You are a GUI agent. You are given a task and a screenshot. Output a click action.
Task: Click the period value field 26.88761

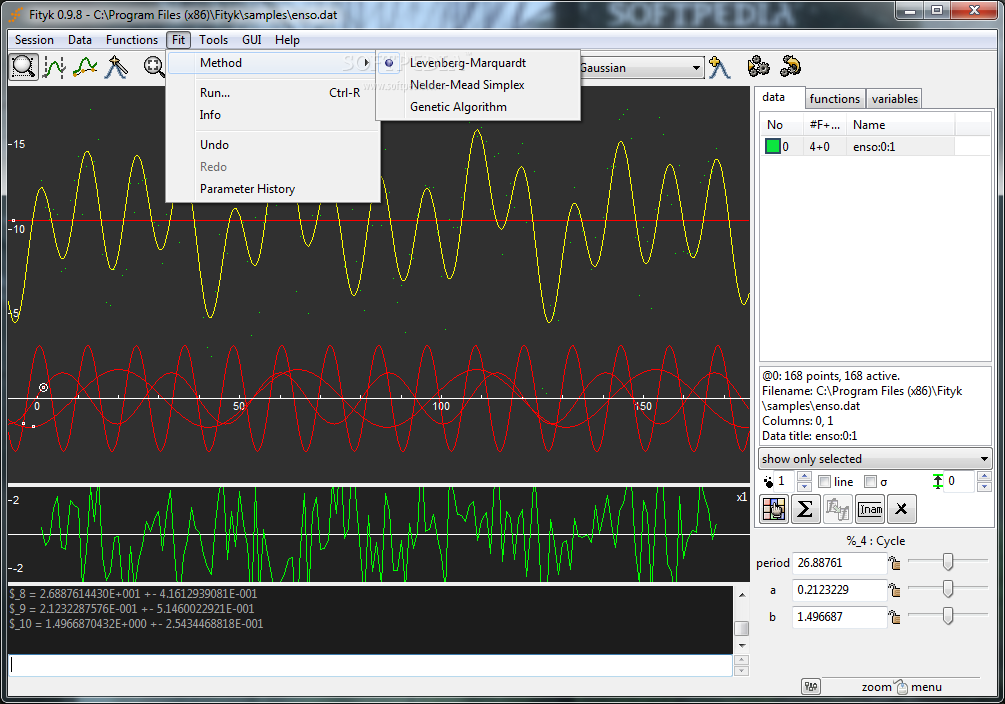coord(840,563)
